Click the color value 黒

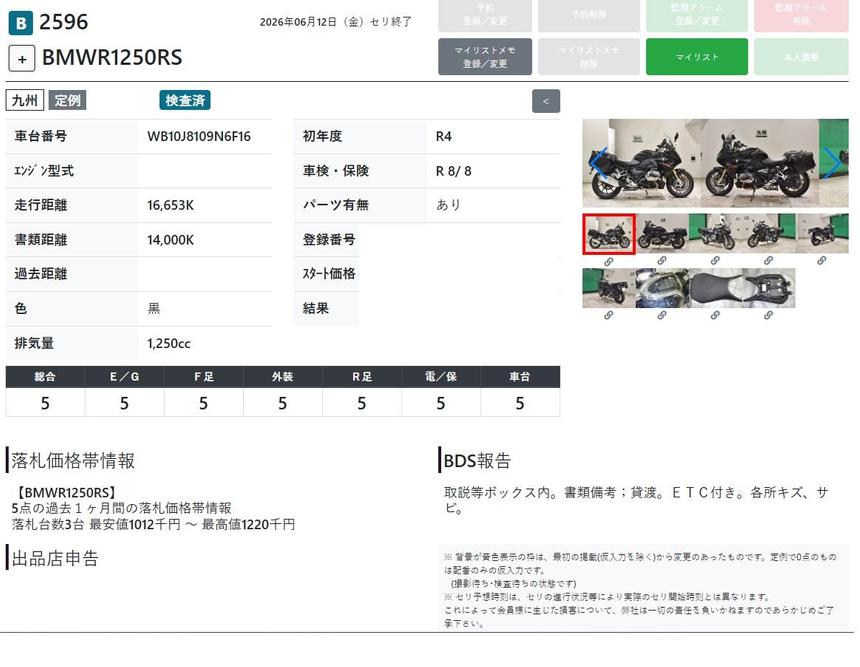[x=154, y=308]
